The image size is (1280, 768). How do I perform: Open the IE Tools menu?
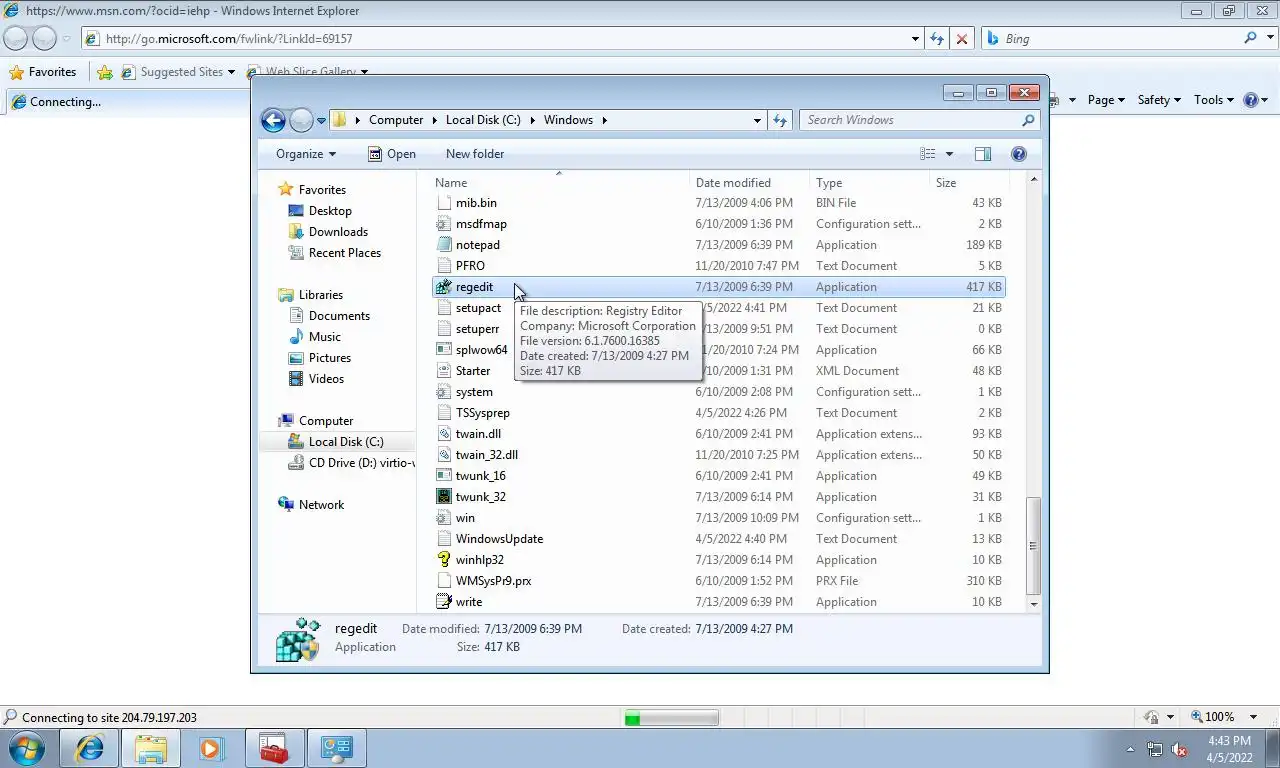coord(1214,100)
